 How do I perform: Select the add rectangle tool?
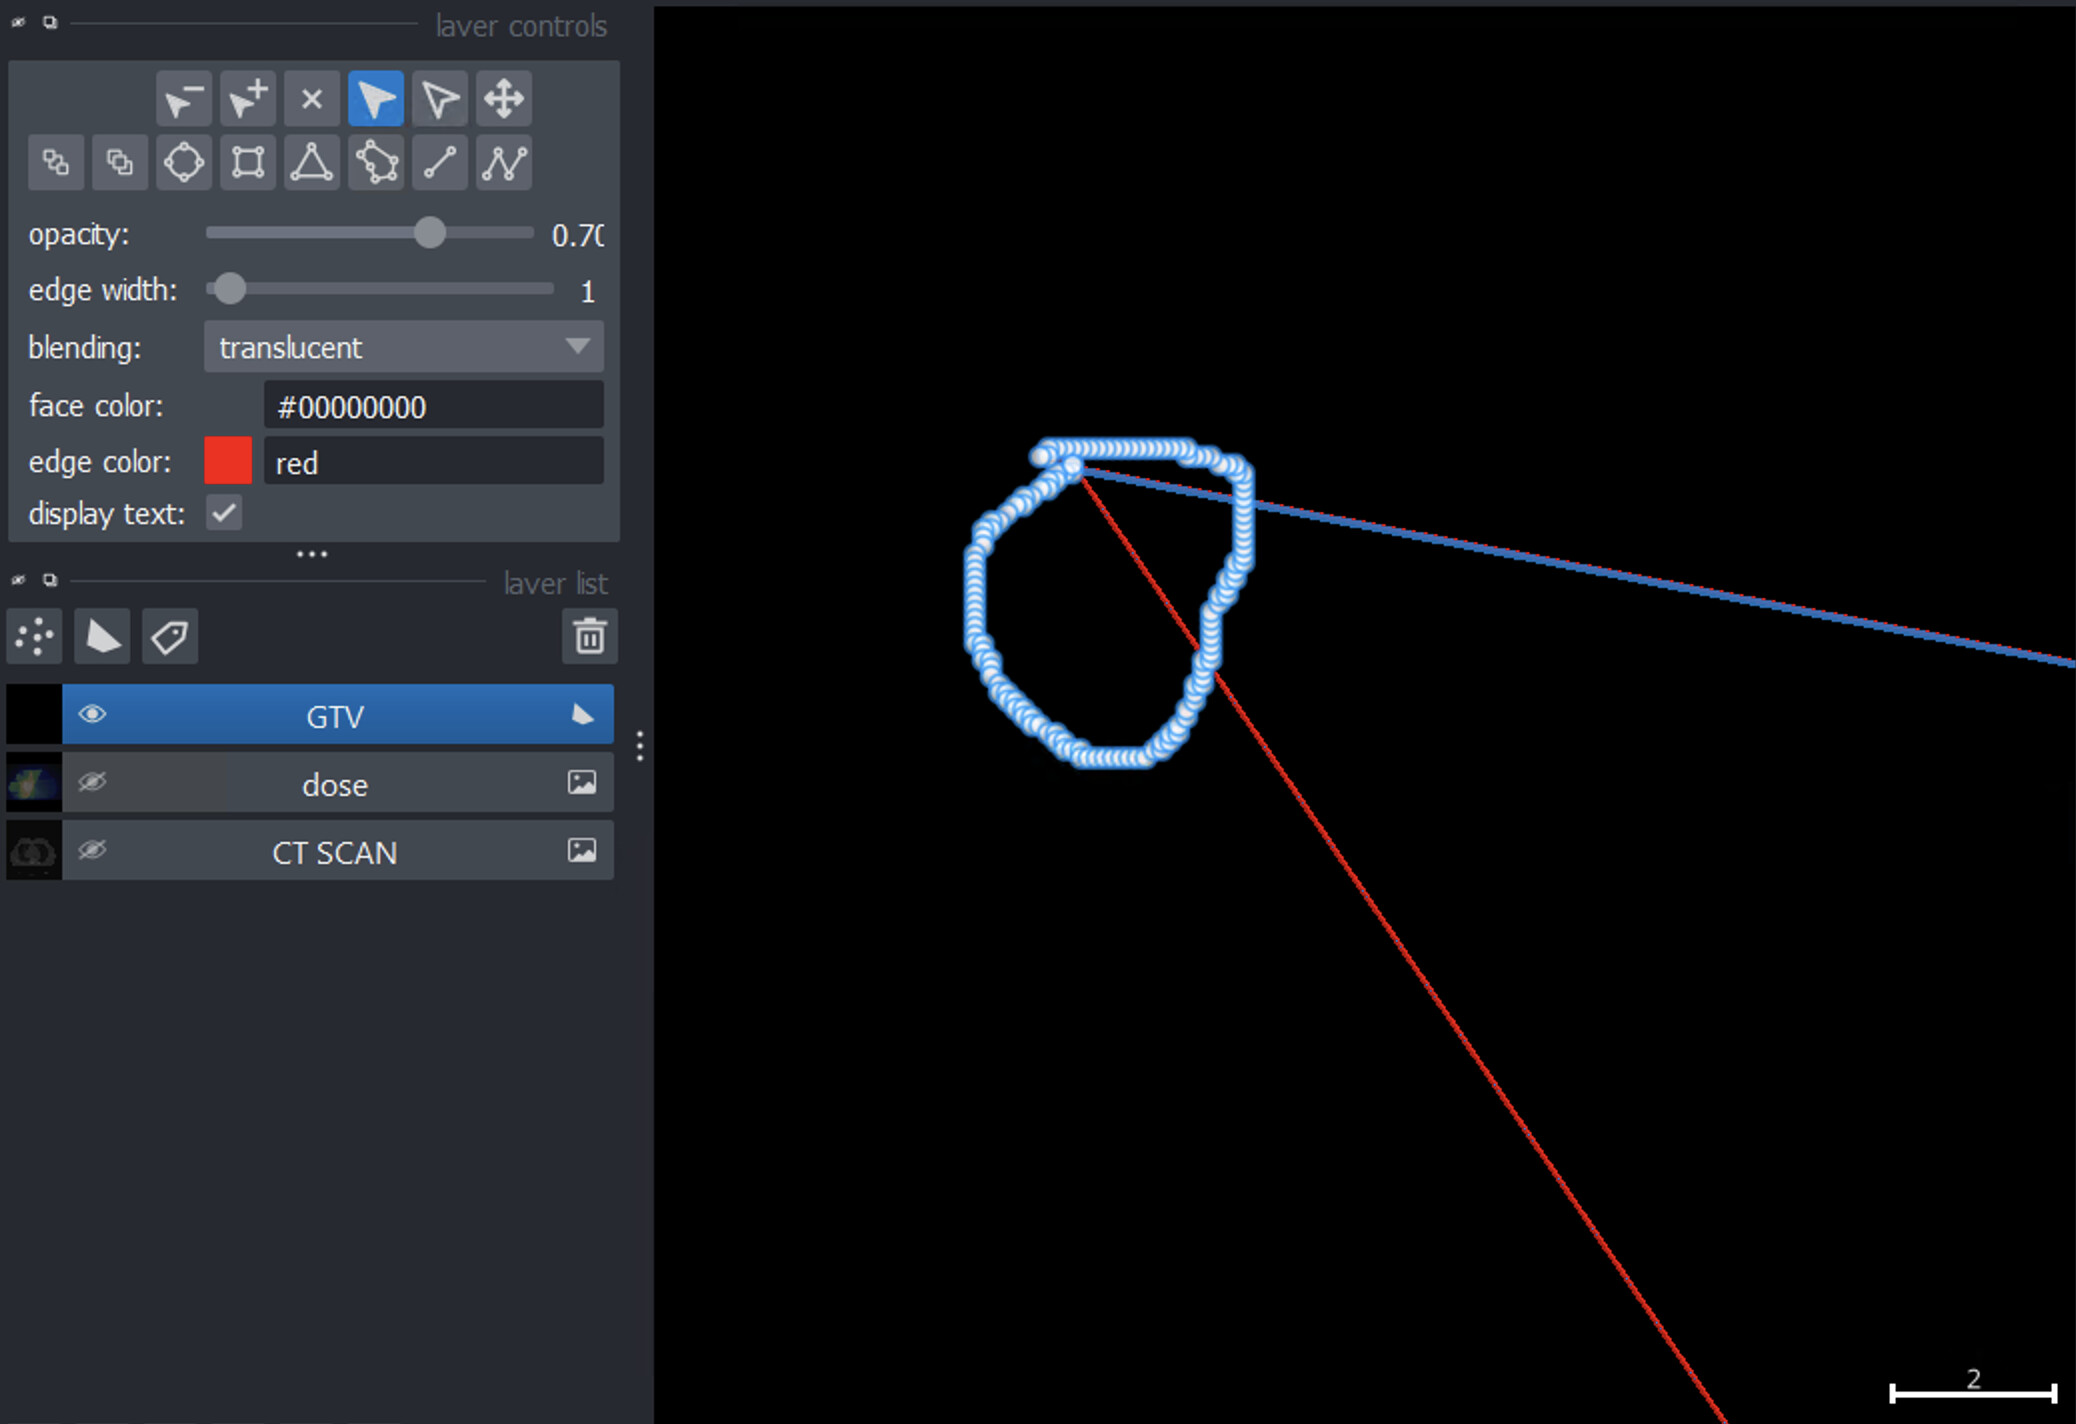(248, 162)
